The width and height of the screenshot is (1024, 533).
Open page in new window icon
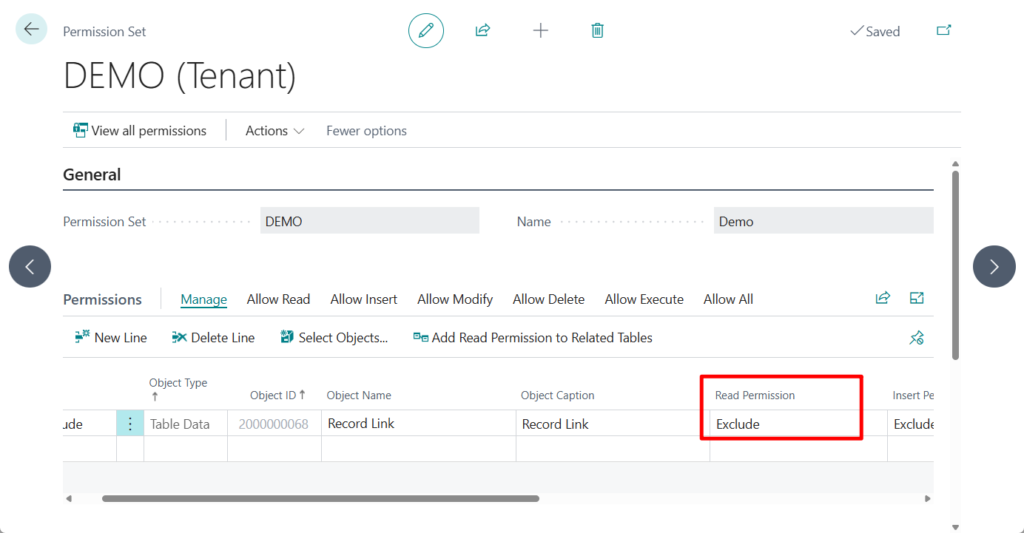pos(943,31)
